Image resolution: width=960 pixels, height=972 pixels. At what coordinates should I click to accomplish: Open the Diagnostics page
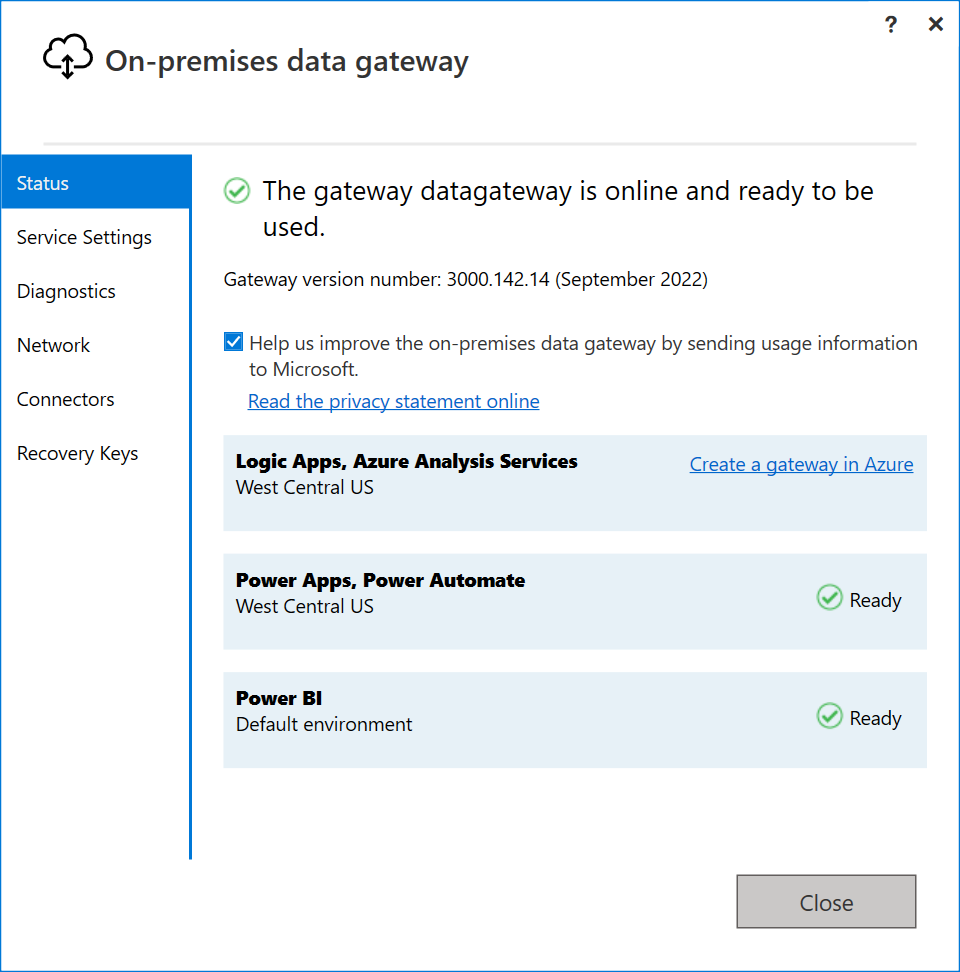66,291
